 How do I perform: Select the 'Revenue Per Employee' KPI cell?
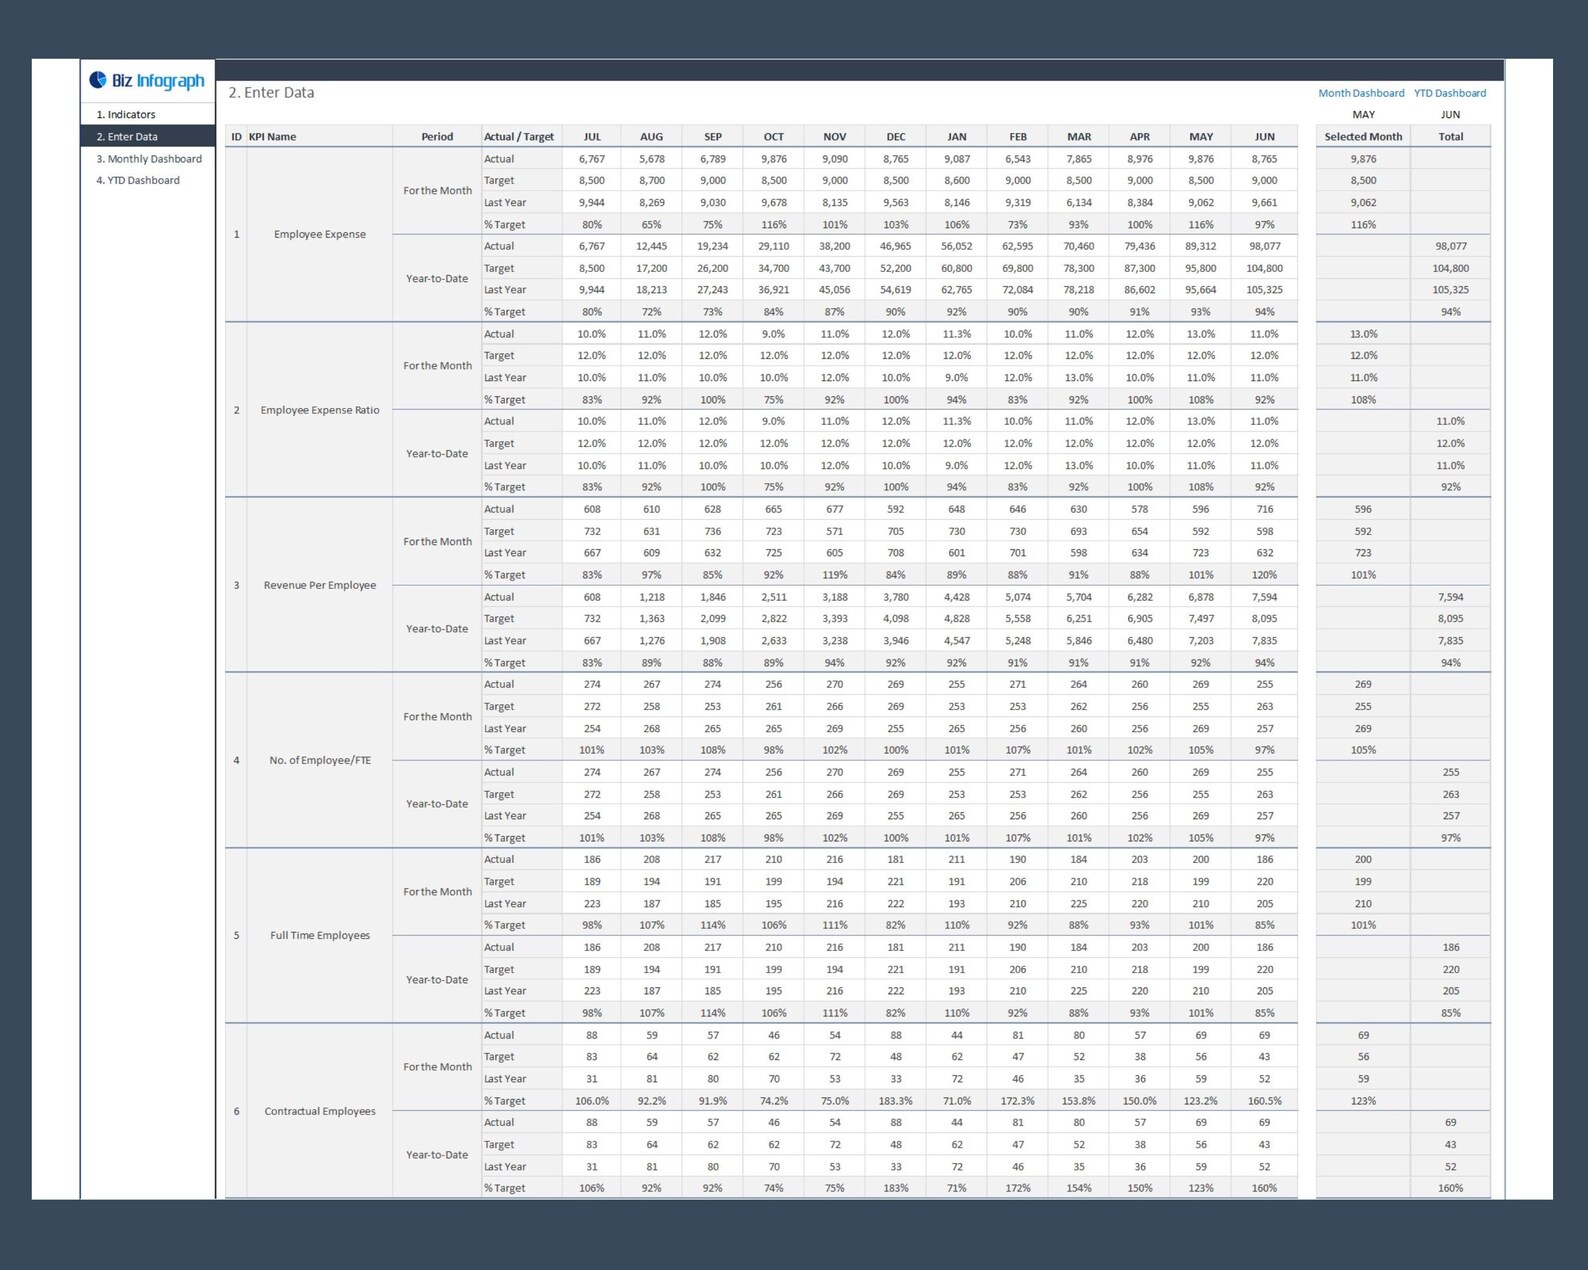(319, 585)
